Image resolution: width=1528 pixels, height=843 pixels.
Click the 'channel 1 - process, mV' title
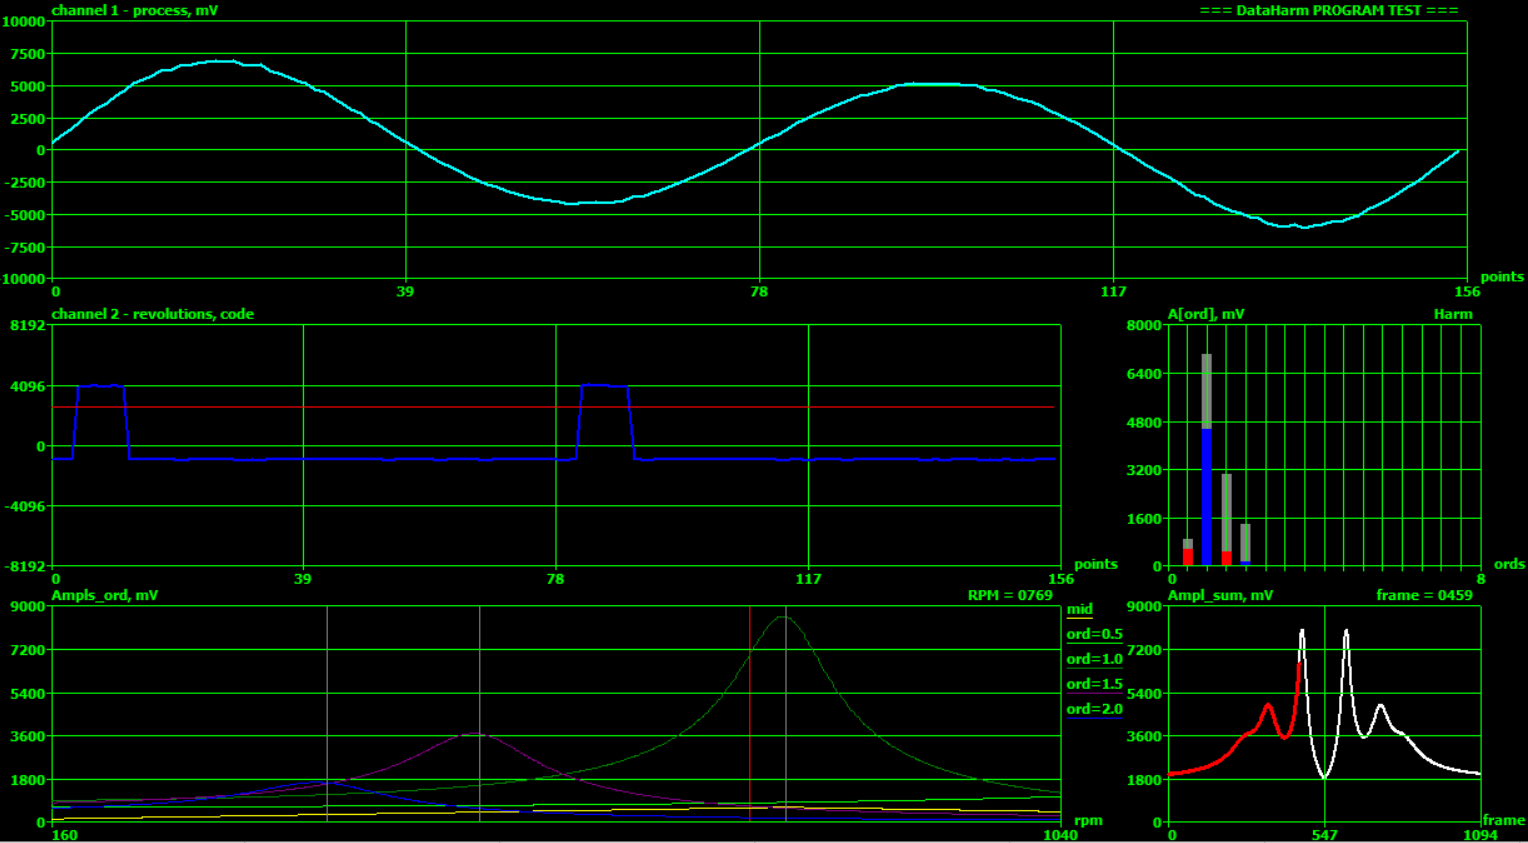click(x=135, y=10)
